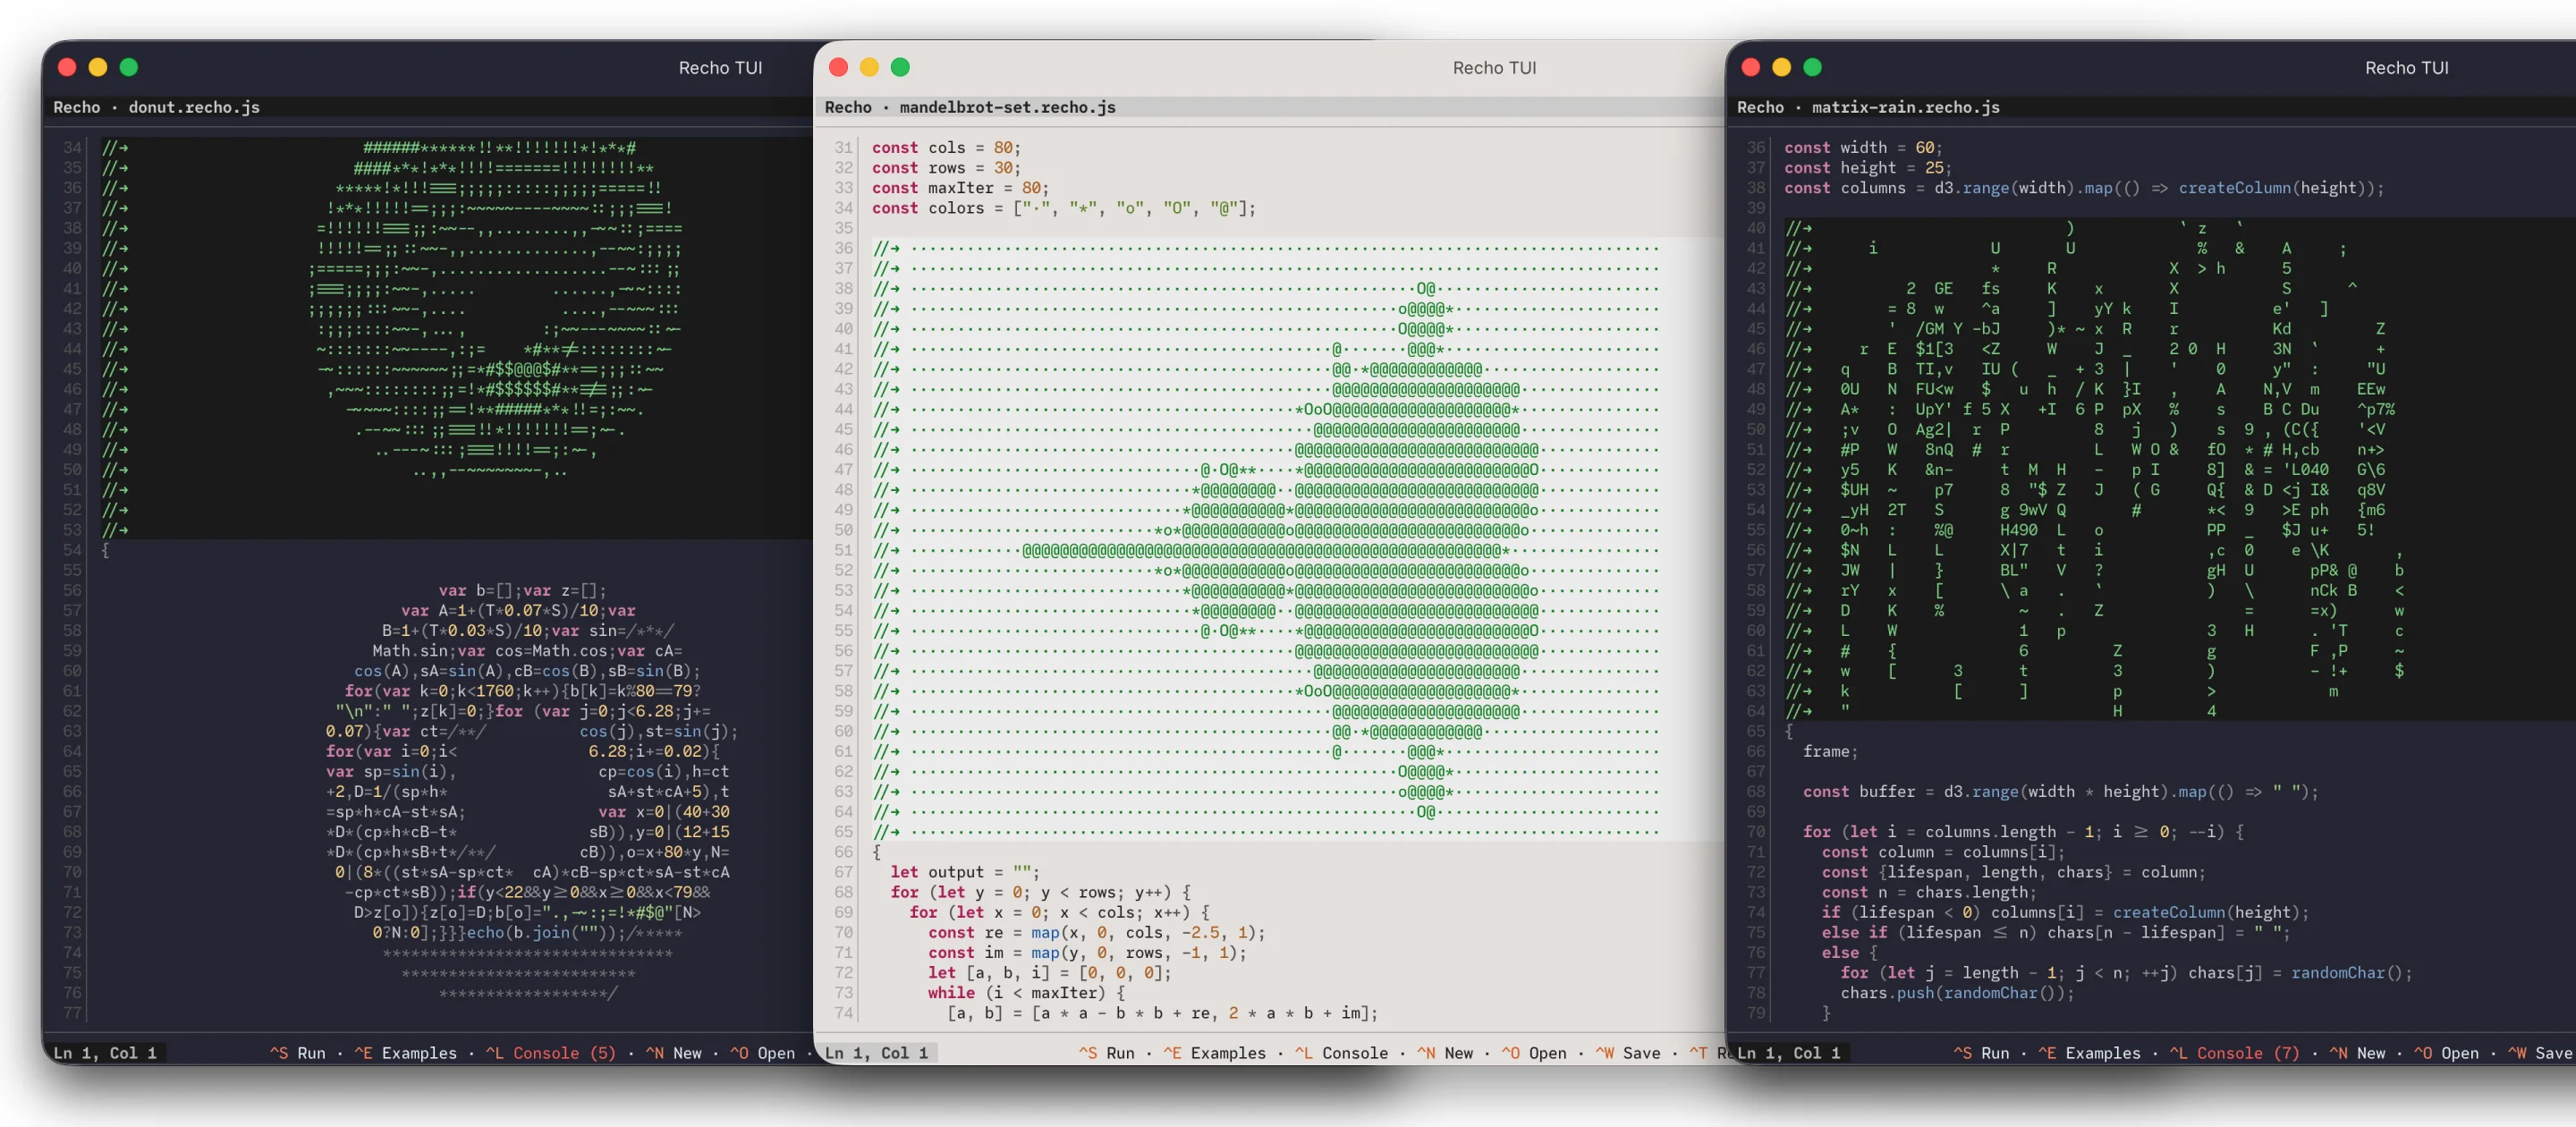
Task: Maximize the mandelbrot-set window with green button
Action: (x=901, y=67)
